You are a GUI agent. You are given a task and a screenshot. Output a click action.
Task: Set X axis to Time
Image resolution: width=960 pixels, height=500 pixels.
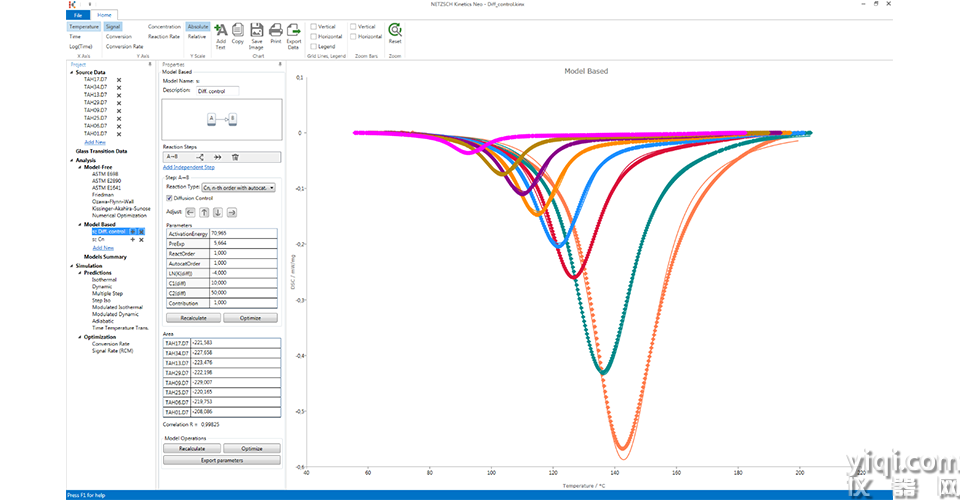point(75,37)
